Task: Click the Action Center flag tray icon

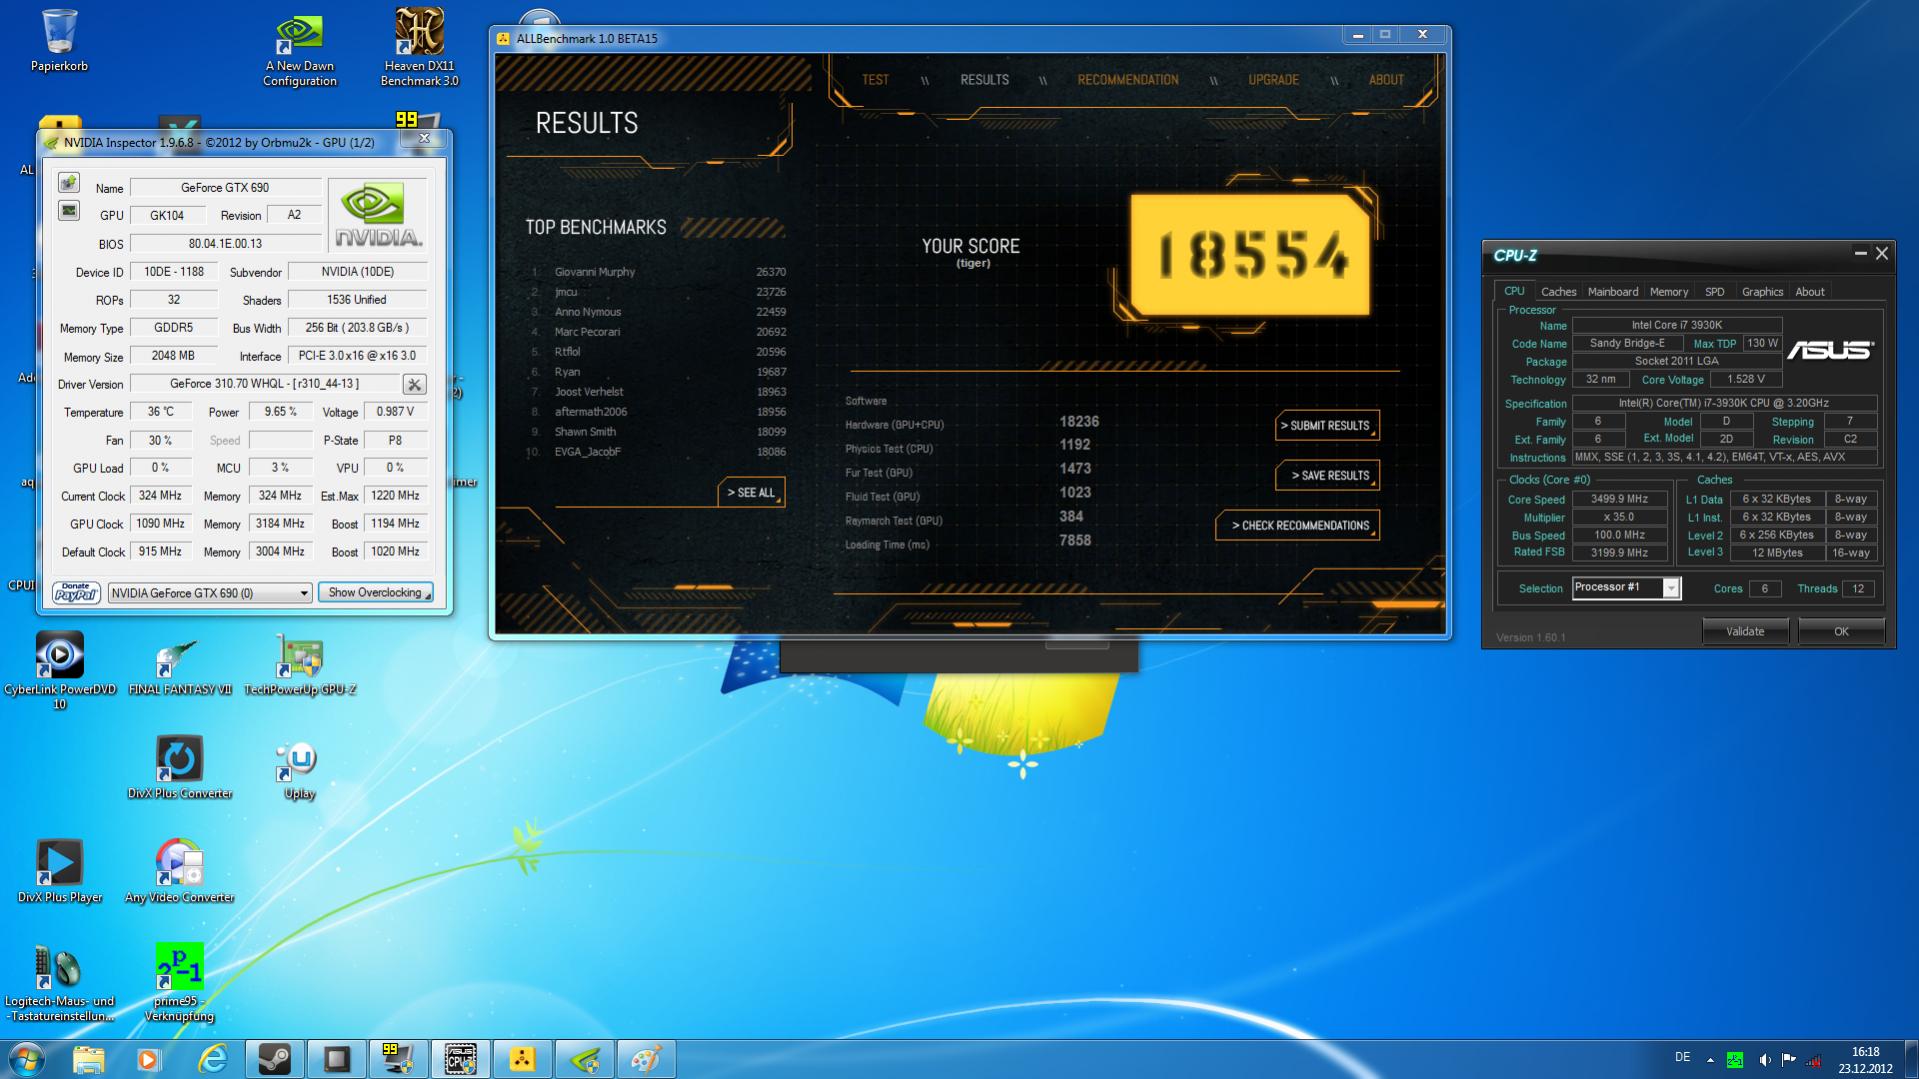Action: 1788,1060
